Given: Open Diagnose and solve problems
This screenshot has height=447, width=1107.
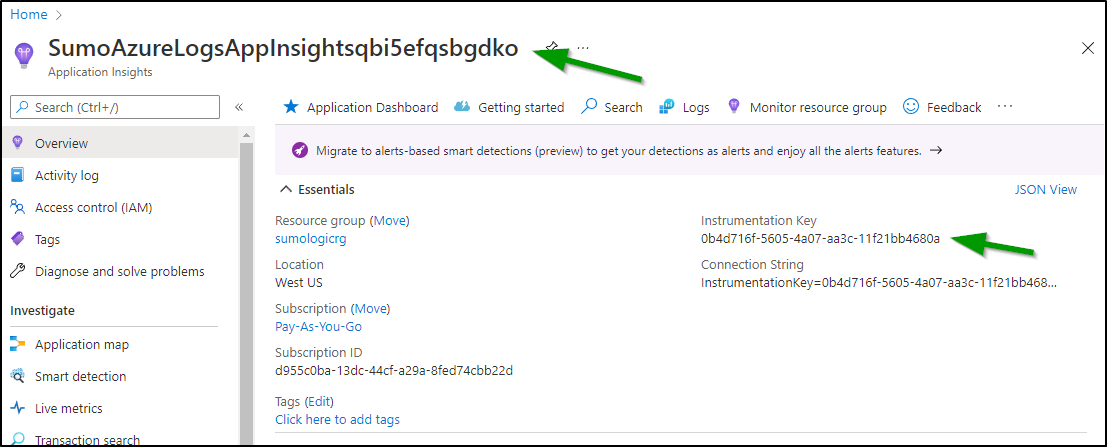Looking at the screenshot, I should pos(119,271).
